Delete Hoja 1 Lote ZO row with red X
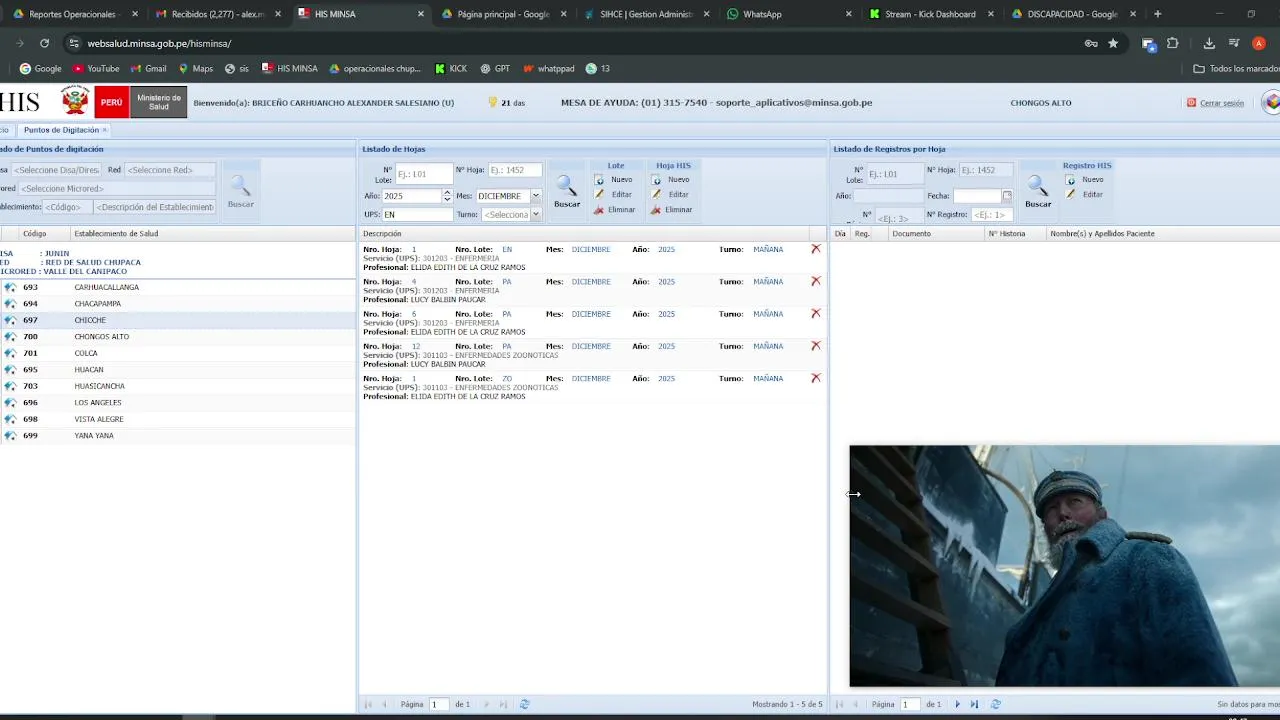The image size is (1280, 720). (x=816, y=378)
